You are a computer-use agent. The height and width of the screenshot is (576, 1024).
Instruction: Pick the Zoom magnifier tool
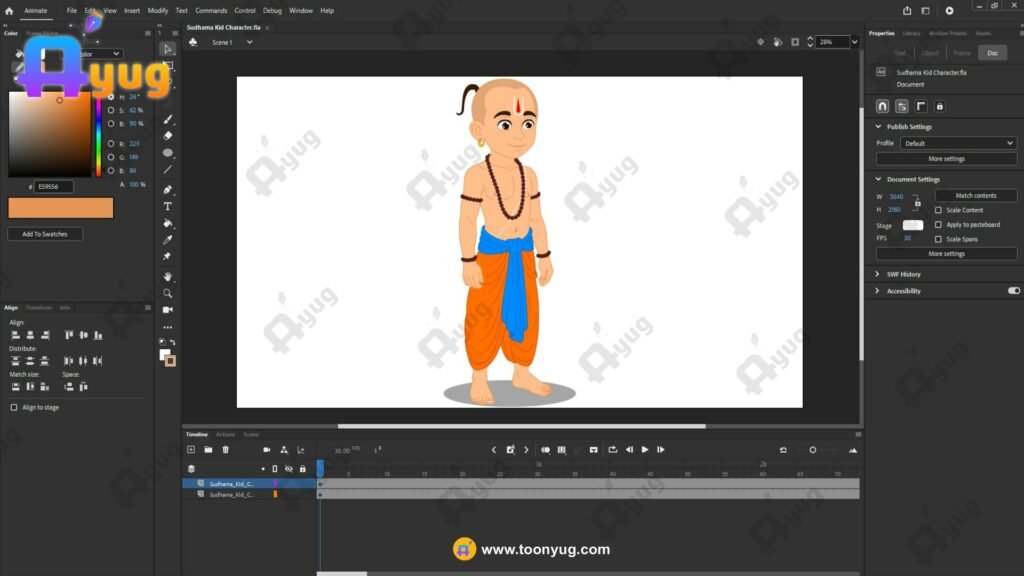click(x=168, y=293)
